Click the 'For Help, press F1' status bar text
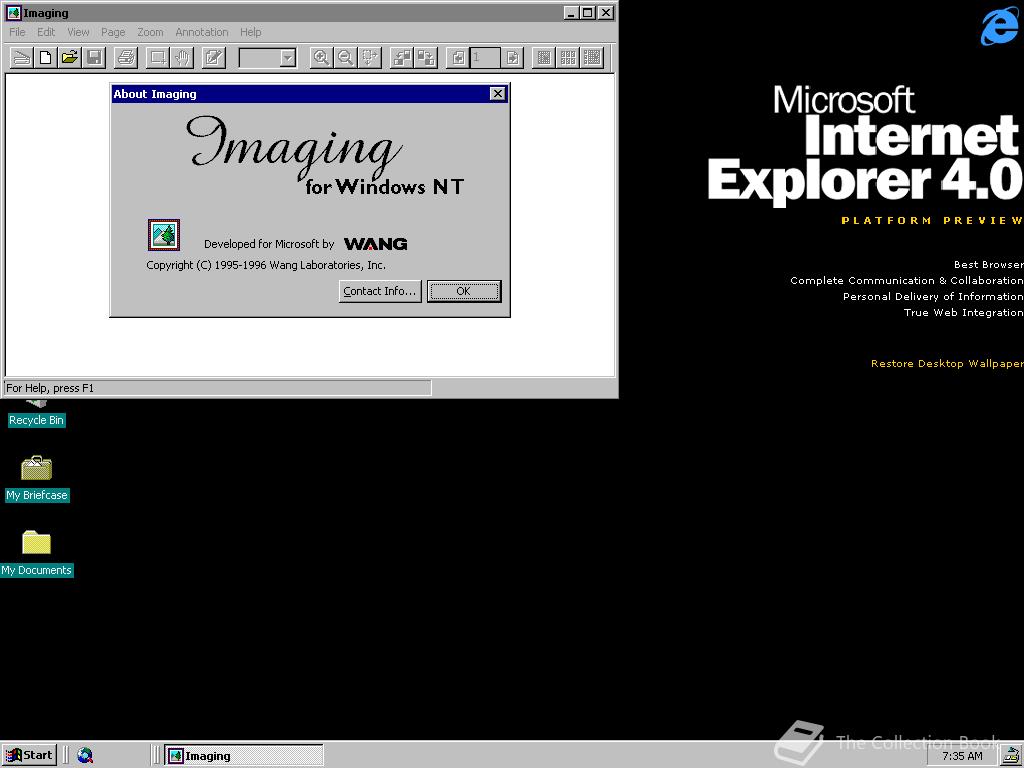1024x768 pixels. pyautogui.click(x=50, y=388)
